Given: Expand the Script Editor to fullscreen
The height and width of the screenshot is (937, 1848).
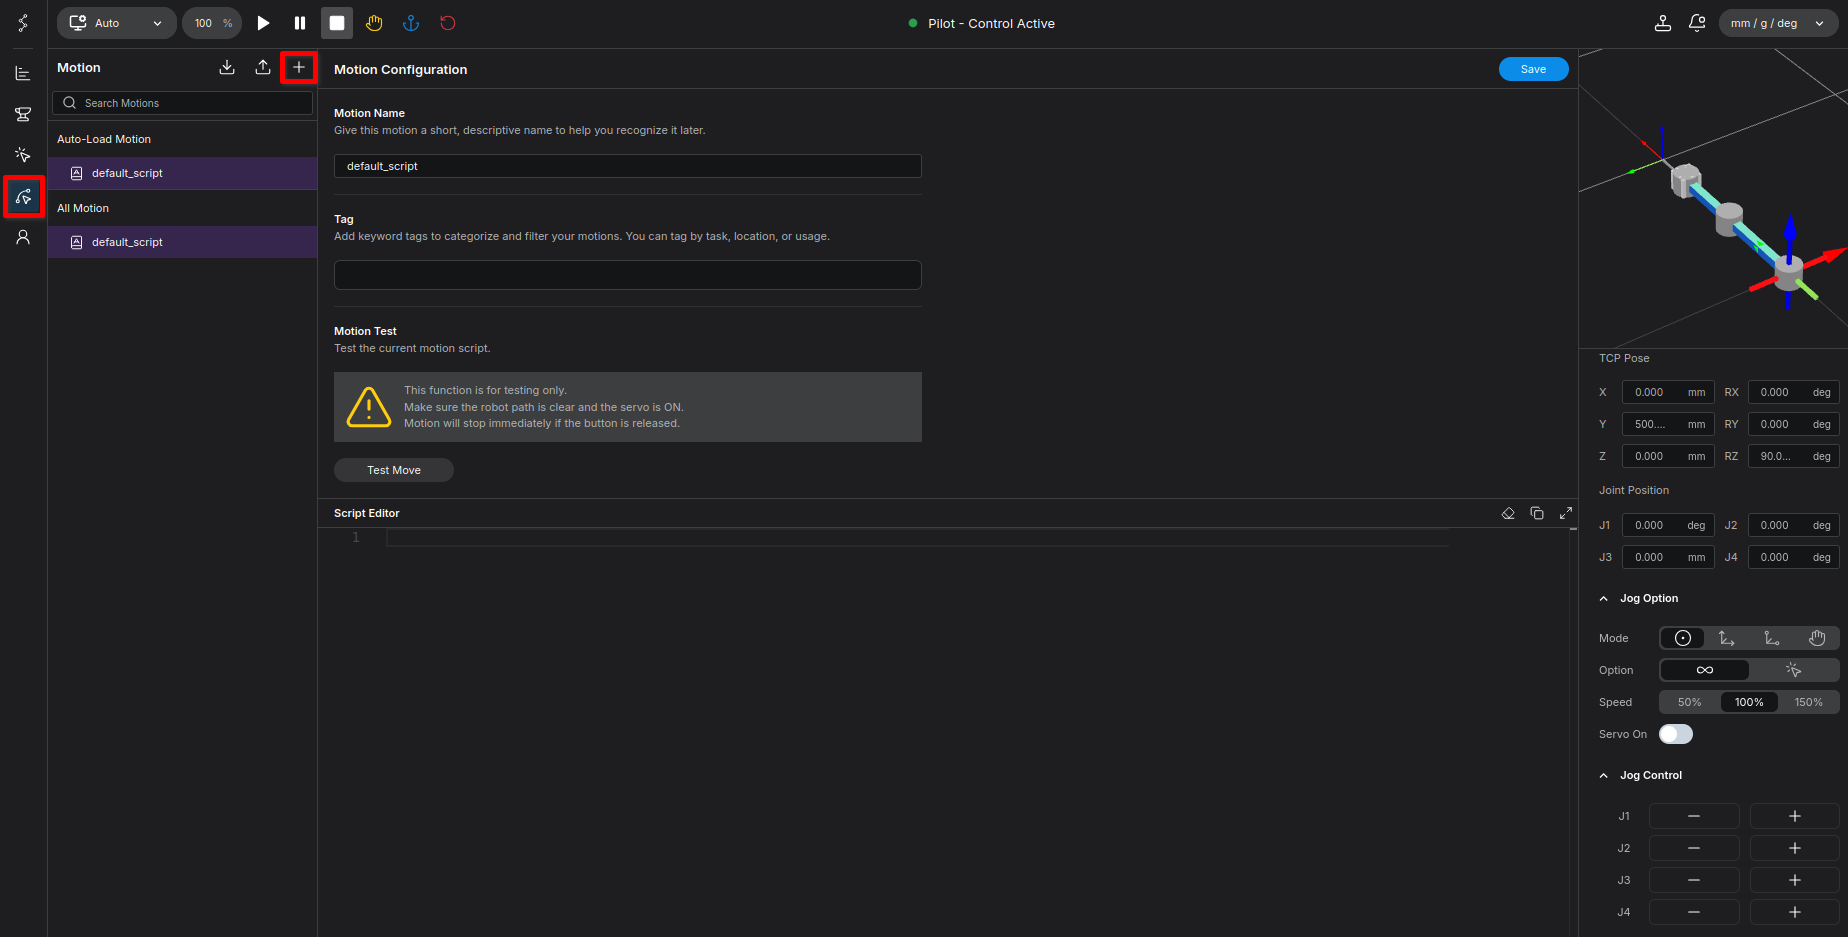Looking at the screenshot, I should click(1566, 513).
